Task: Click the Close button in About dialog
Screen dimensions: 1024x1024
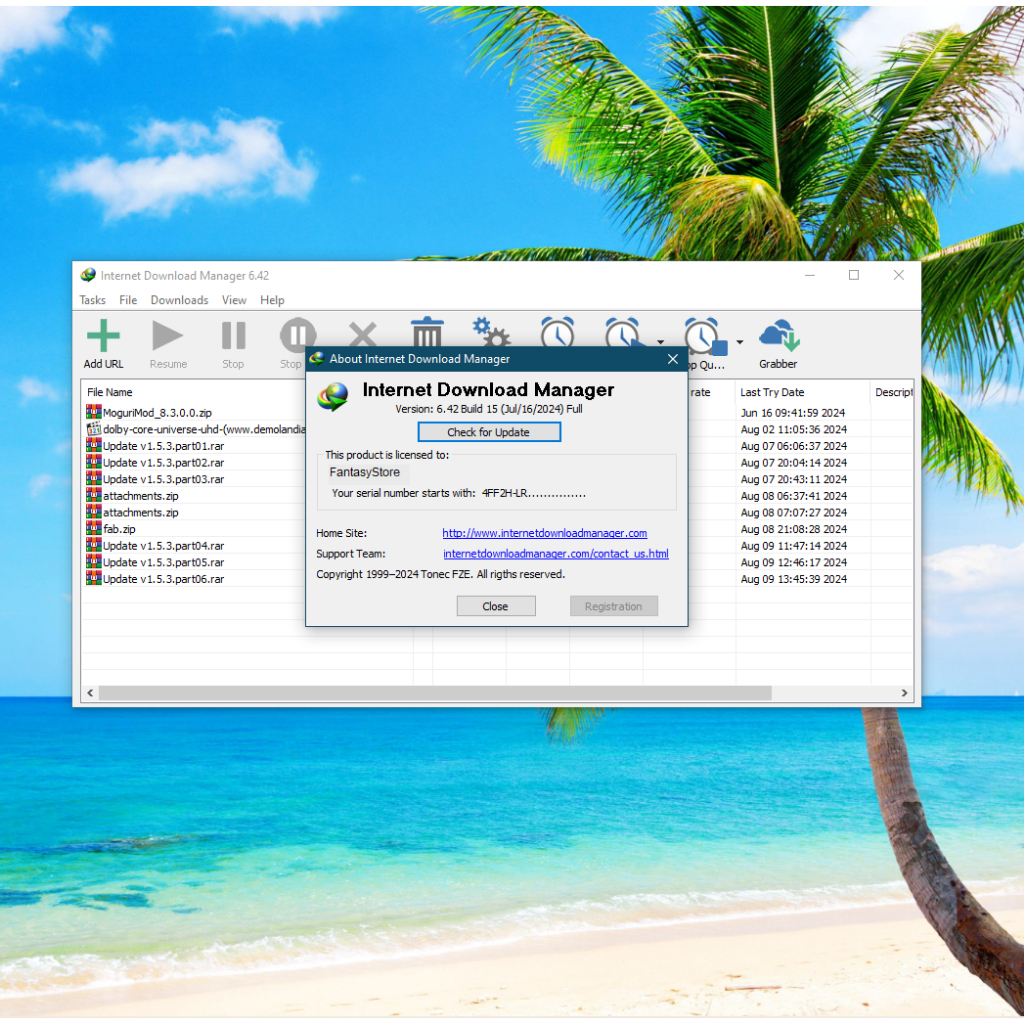Action: [496, 605]
